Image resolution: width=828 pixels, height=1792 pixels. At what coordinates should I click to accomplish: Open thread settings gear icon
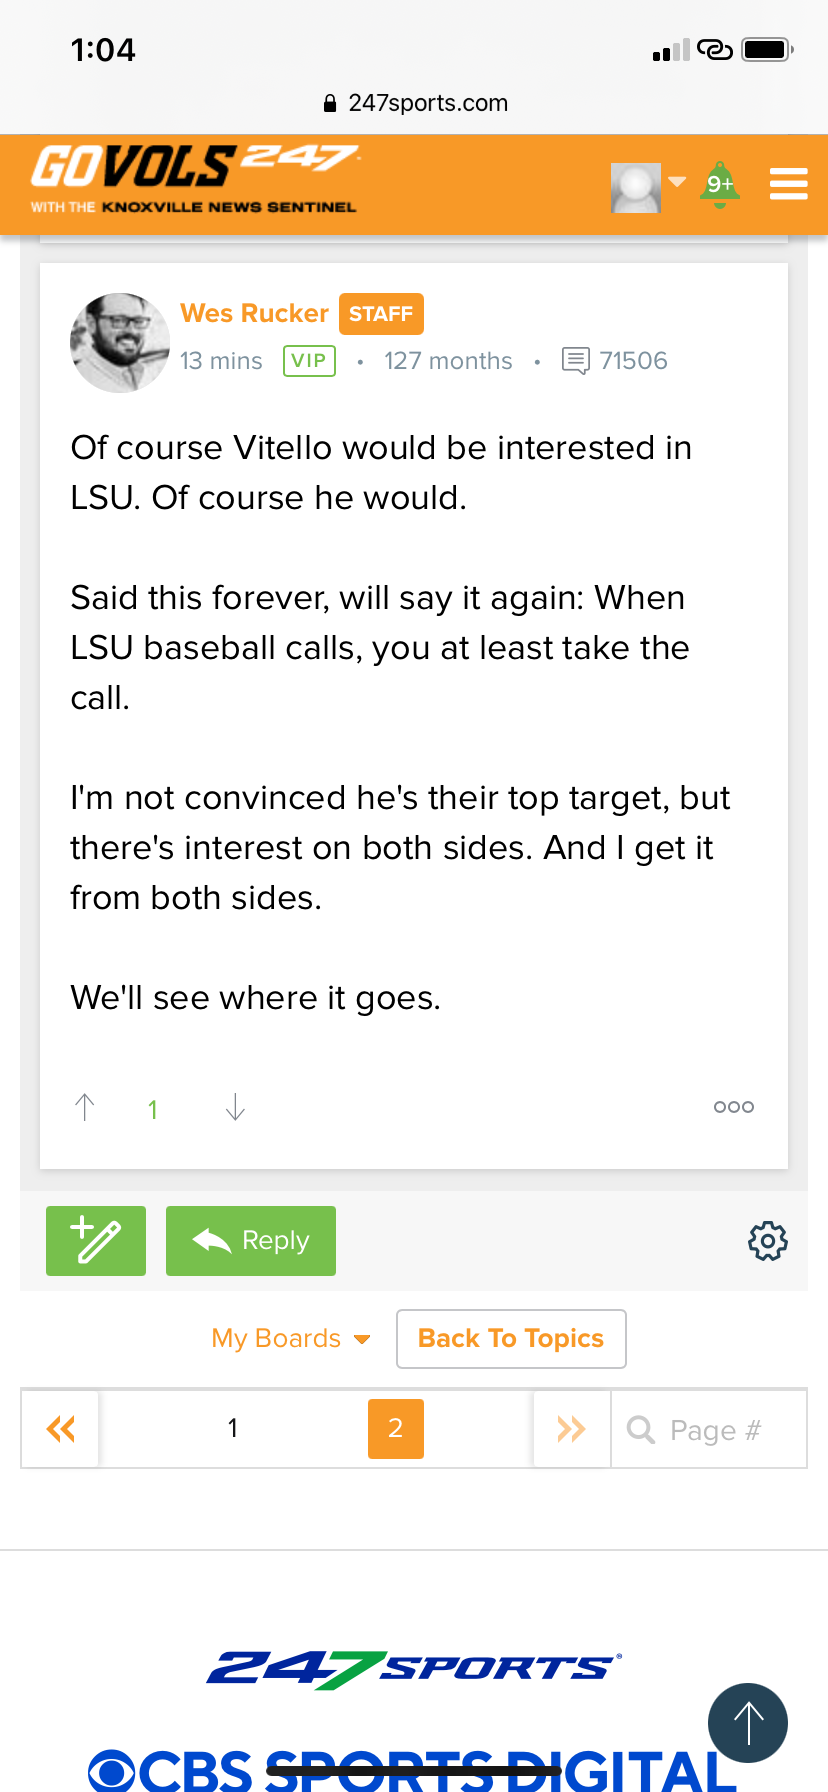[768, 1241]
